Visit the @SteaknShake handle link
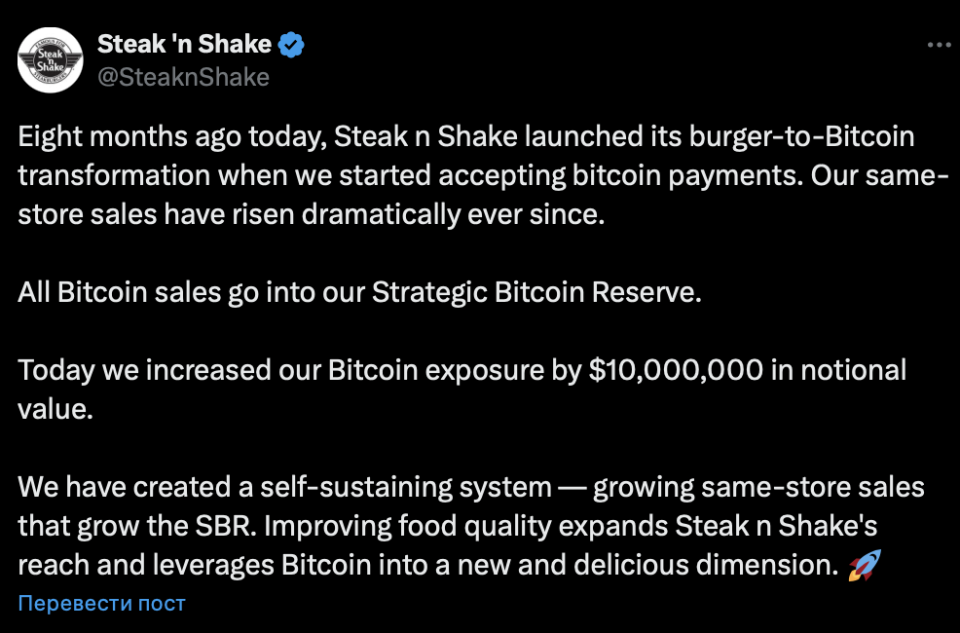This screenshot has width=960, height=633. [x=183, y=77]
